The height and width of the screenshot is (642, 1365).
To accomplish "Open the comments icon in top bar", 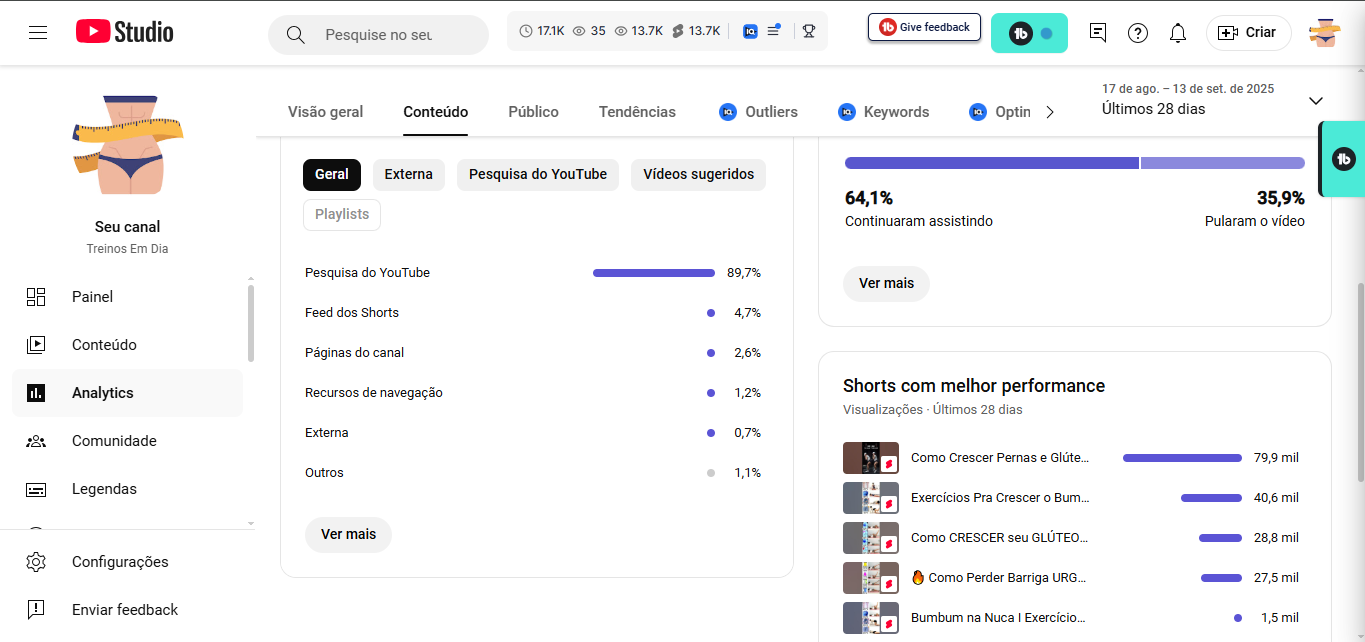I will pos(1098,33).
